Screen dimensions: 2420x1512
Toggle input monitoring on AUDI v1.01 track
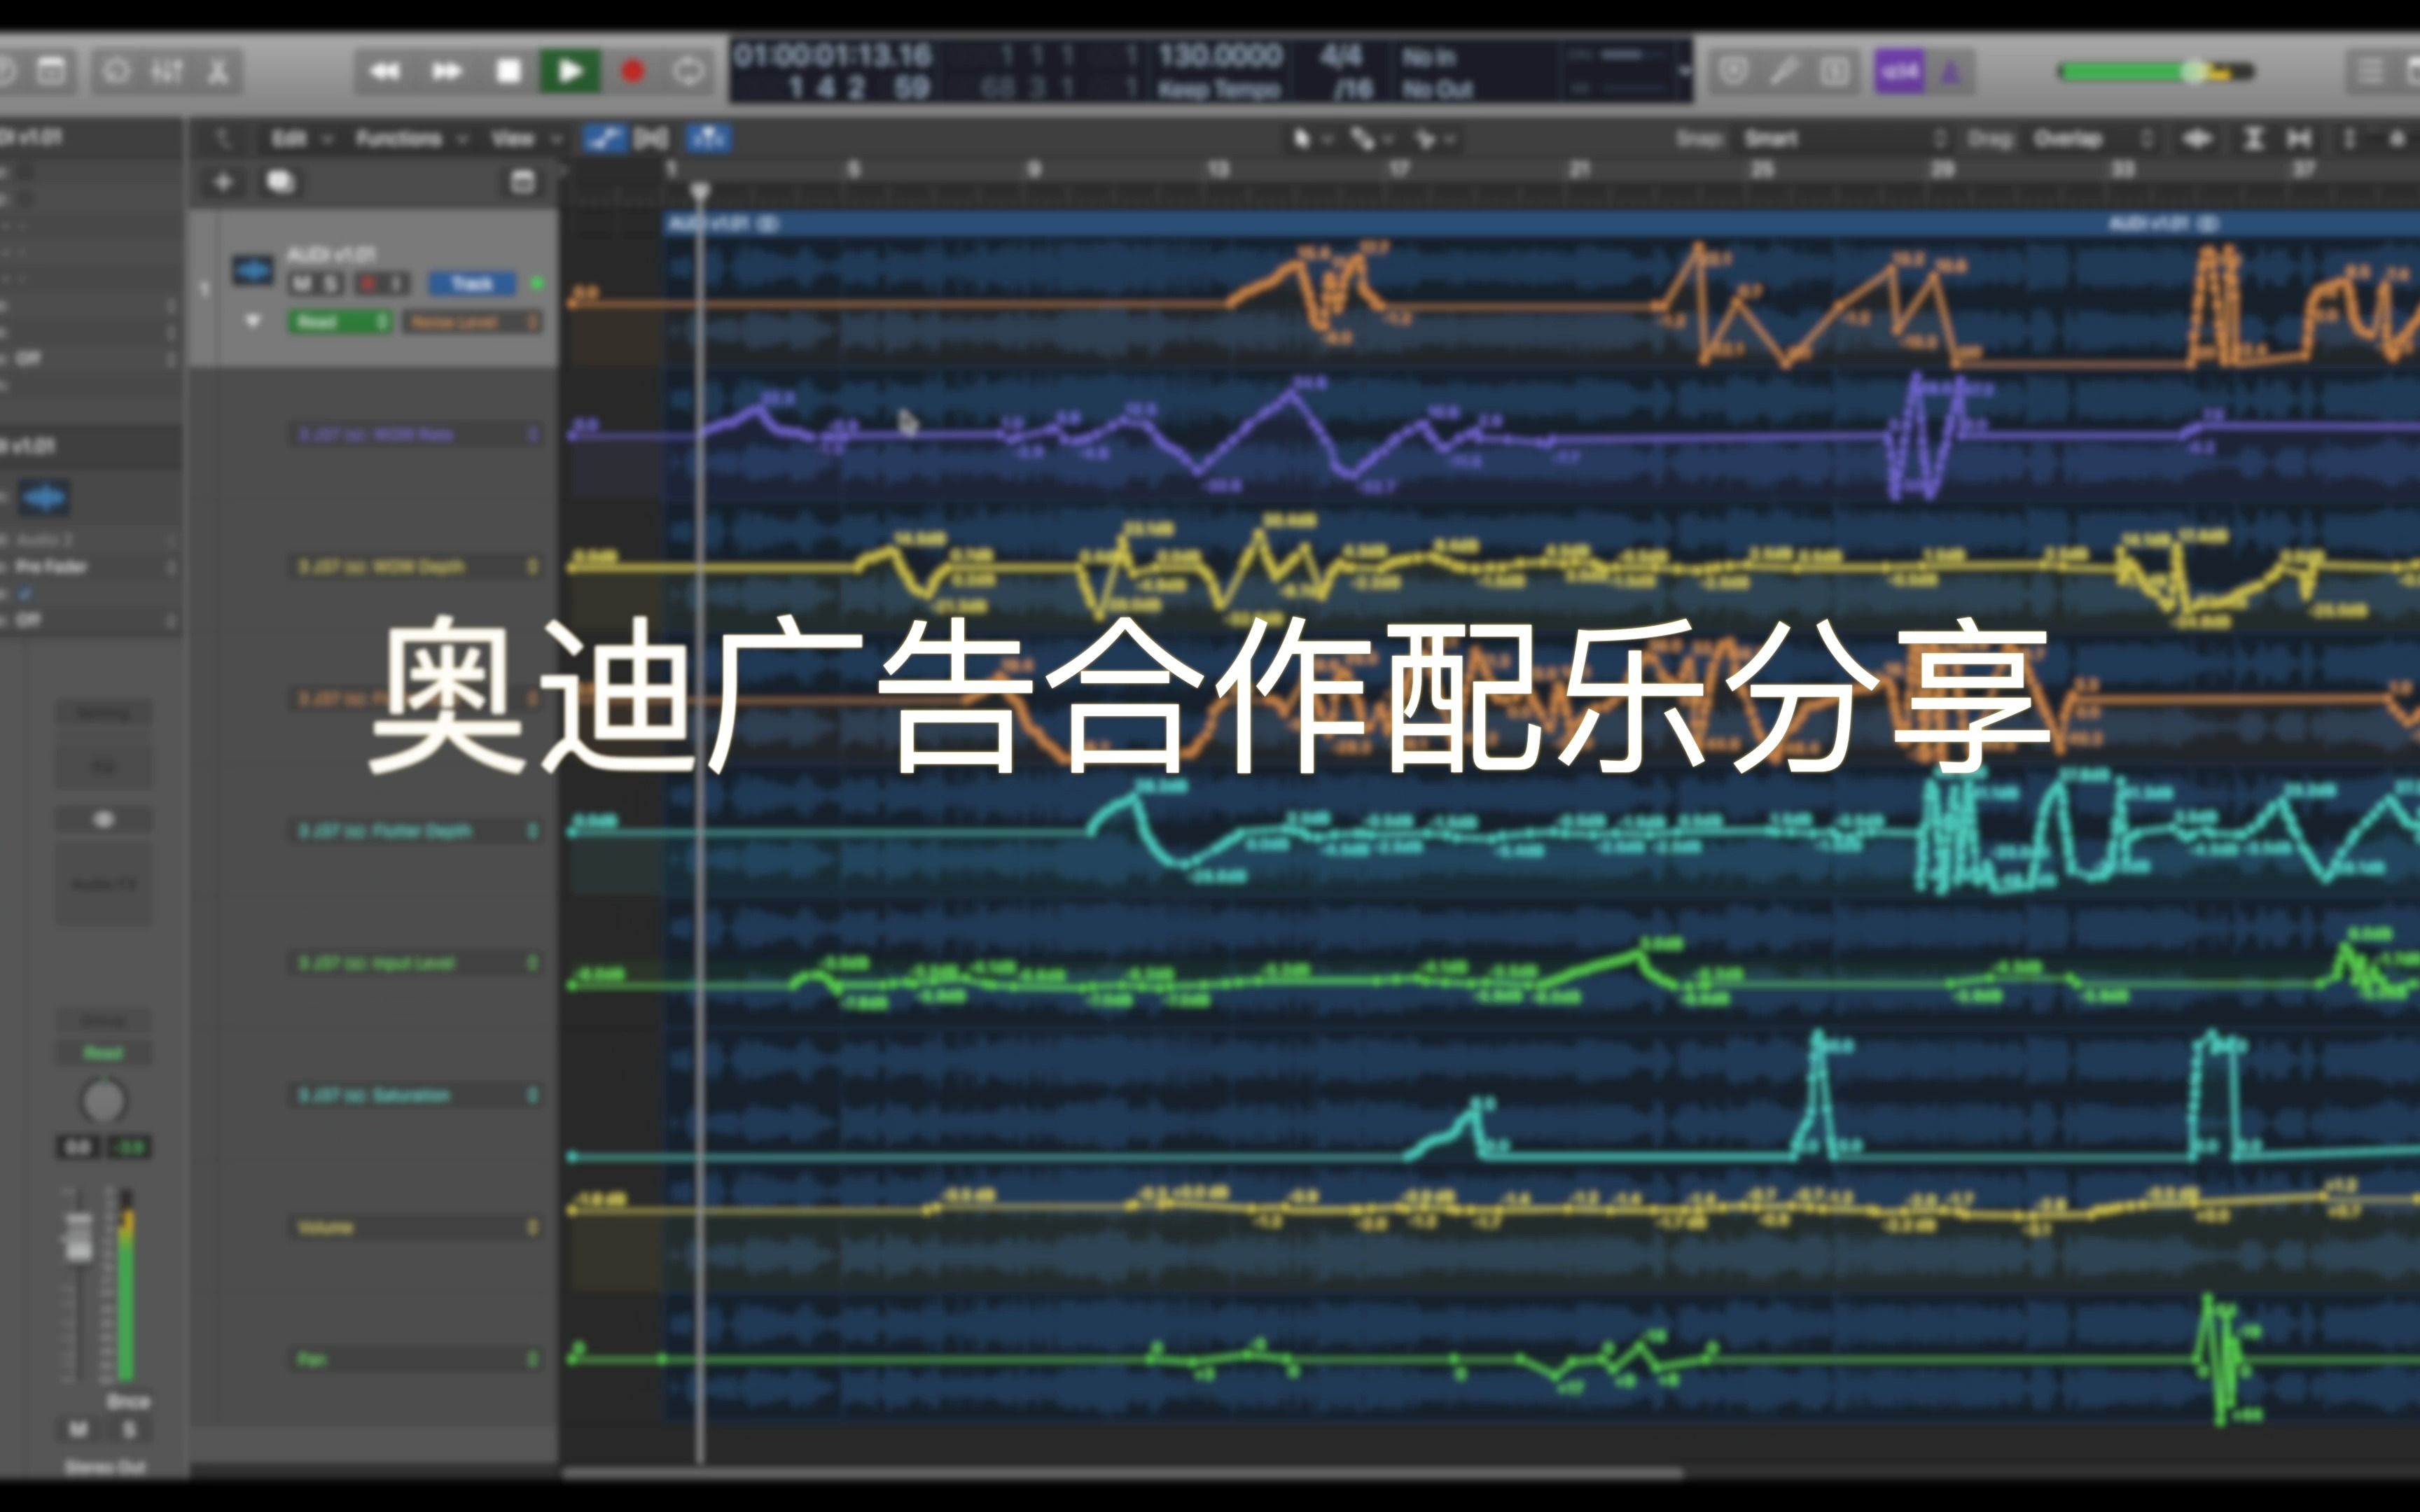[x=395, y=285]
